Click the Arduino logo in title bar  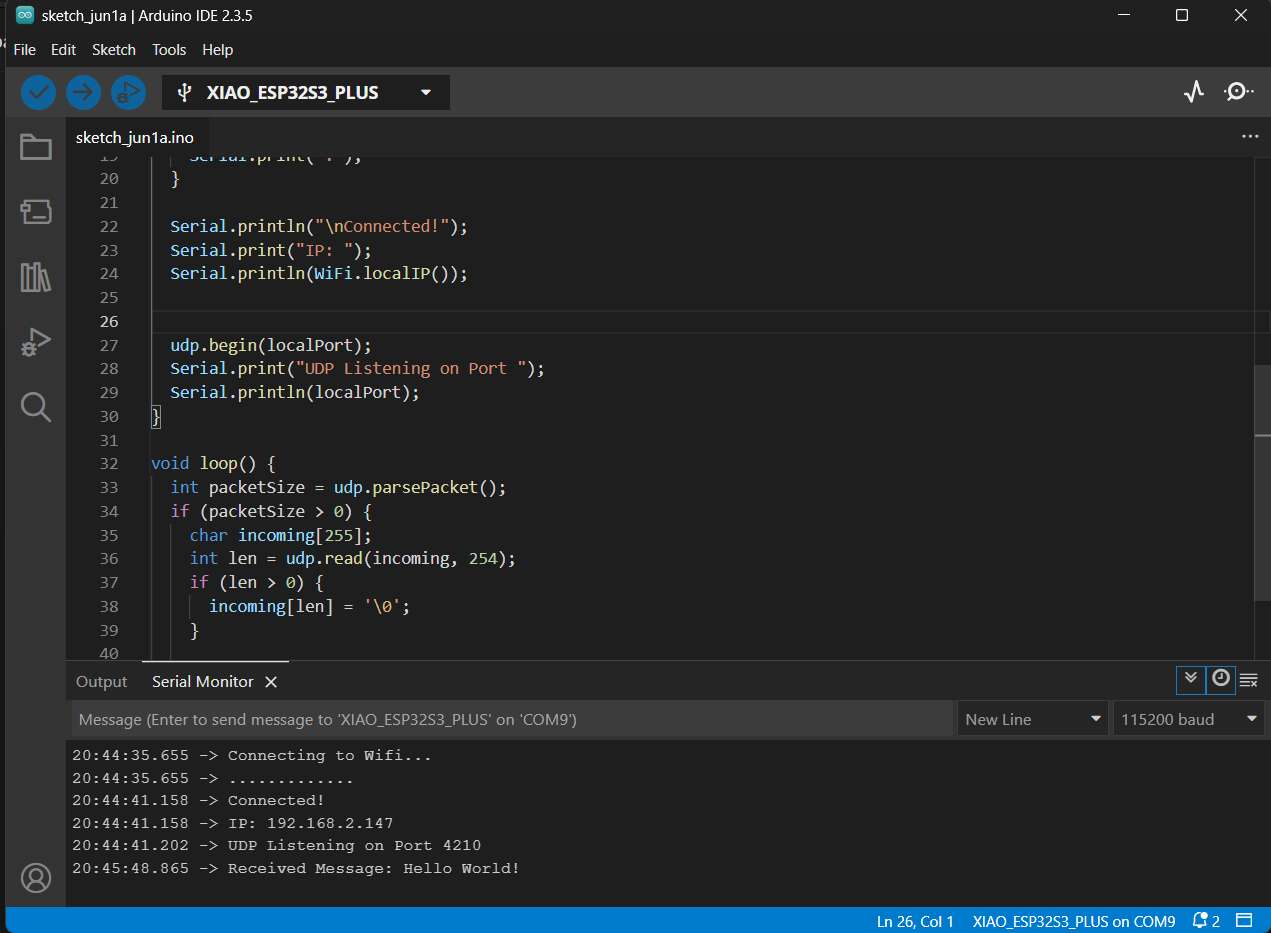coord(24,15)
